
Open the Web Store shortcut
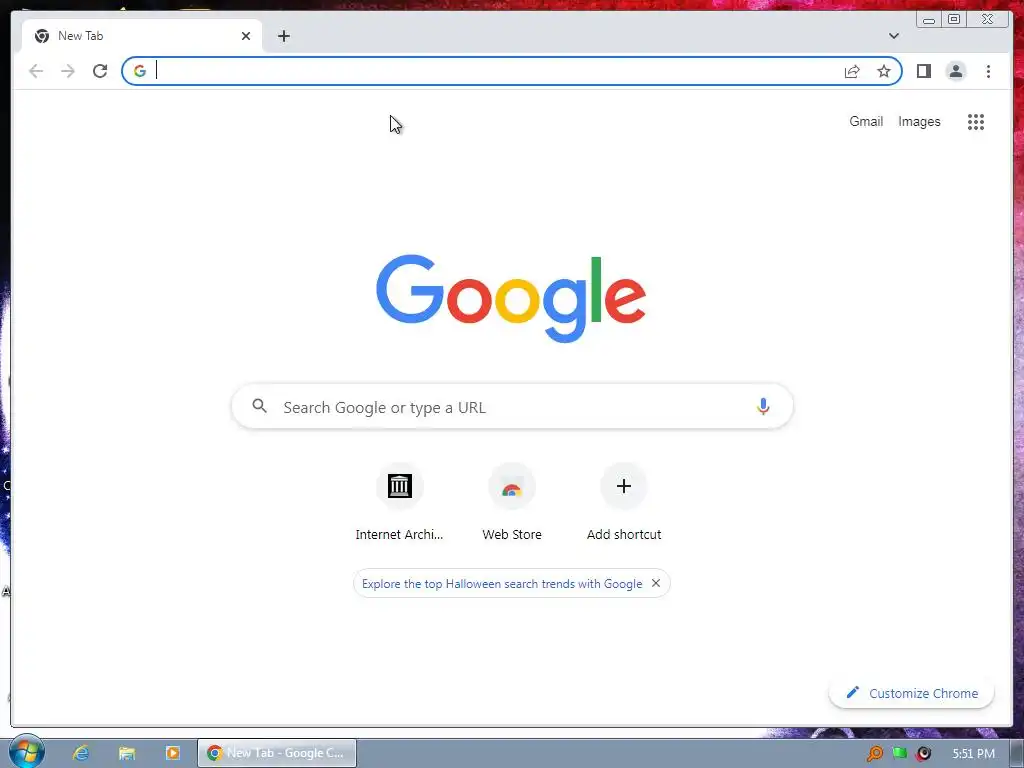[x=511, y=502]
